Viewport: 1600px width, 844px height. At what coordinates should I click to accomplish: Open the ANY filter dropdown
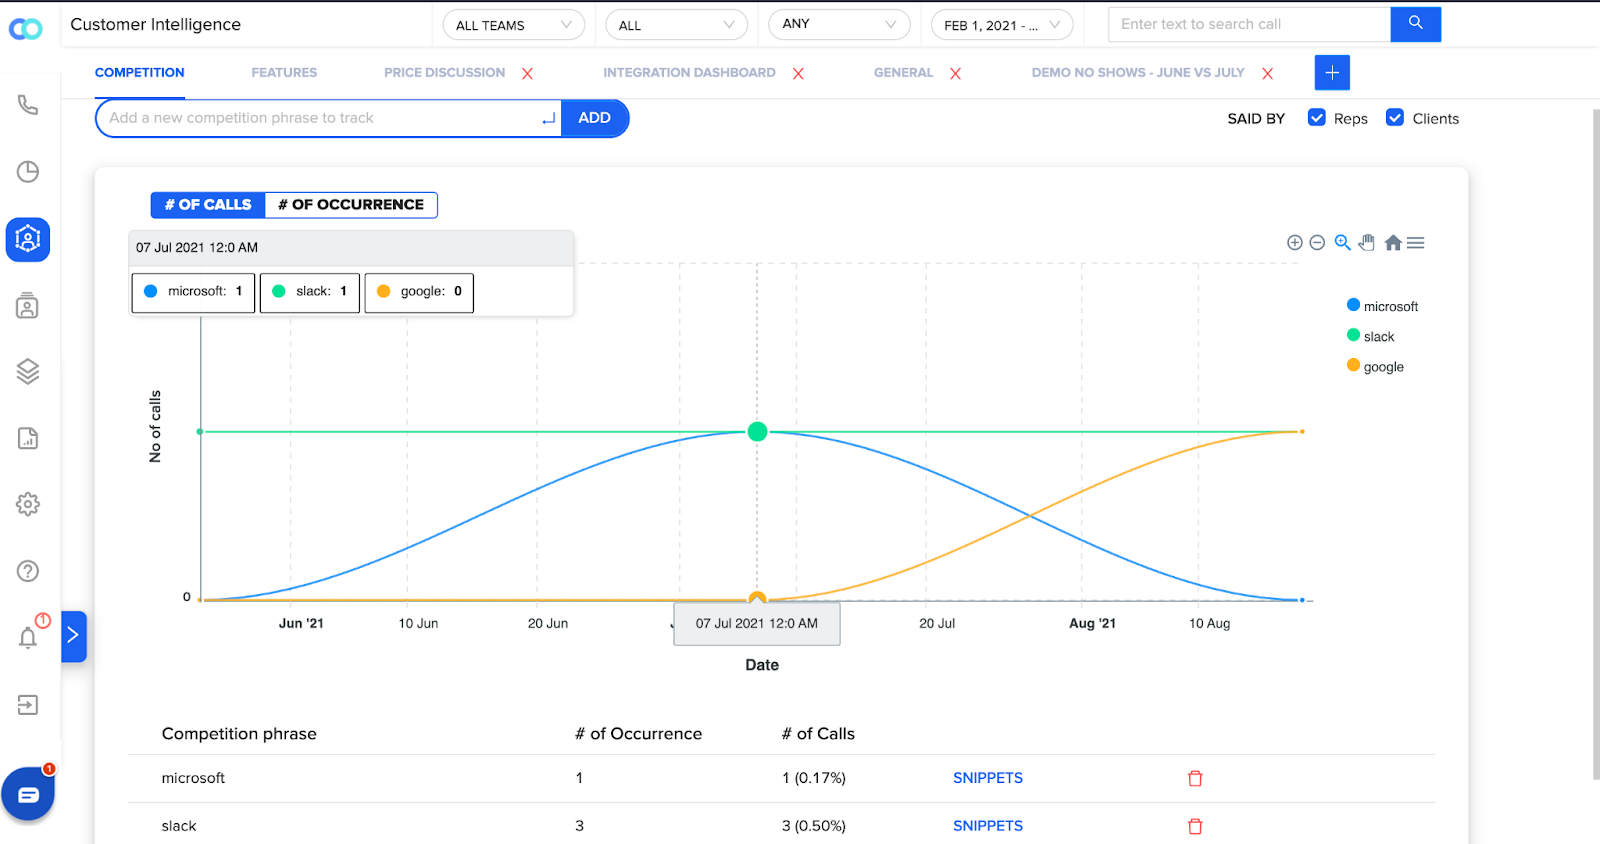pyautogui.click(x=840, y=24)
